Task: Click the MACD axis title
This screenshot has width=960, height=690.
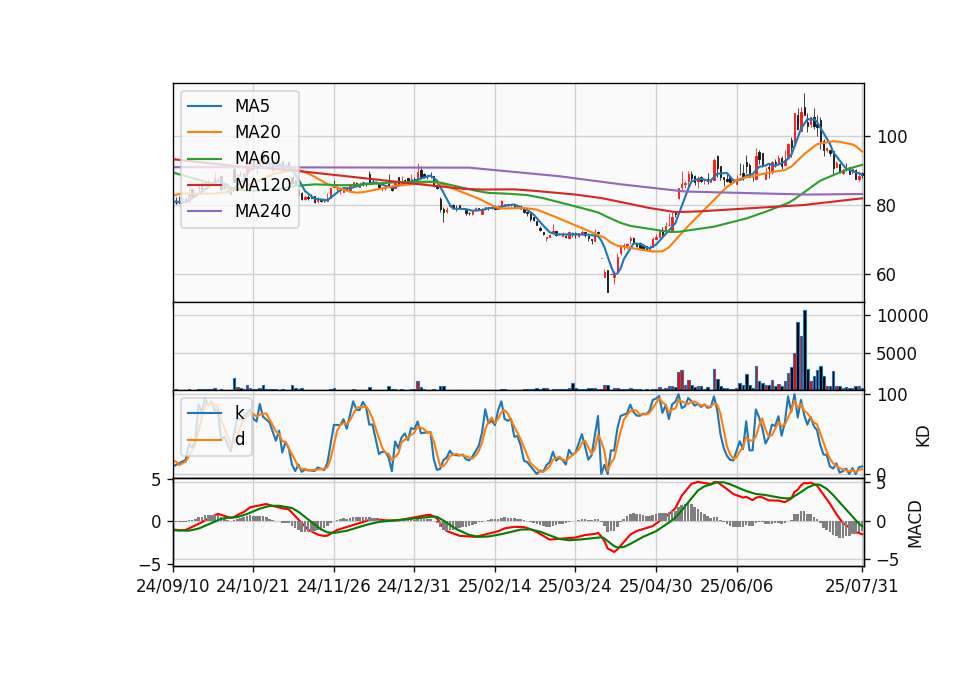Action: coord(915,524)
